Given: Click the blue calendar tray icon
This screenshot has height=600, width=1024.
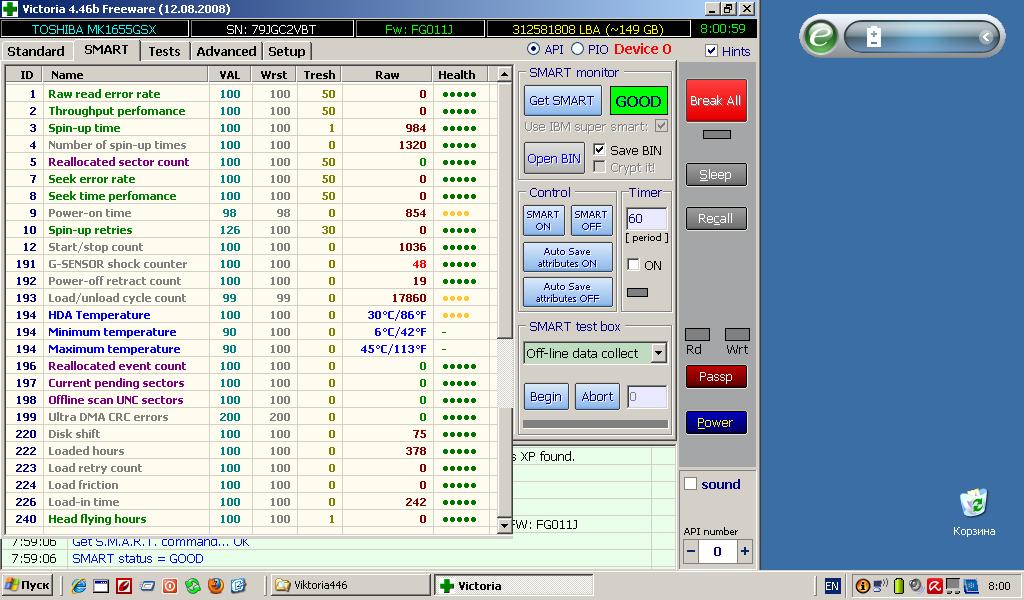Looking at the screenshot, I should pyautogui.click(x=971, y=586).
